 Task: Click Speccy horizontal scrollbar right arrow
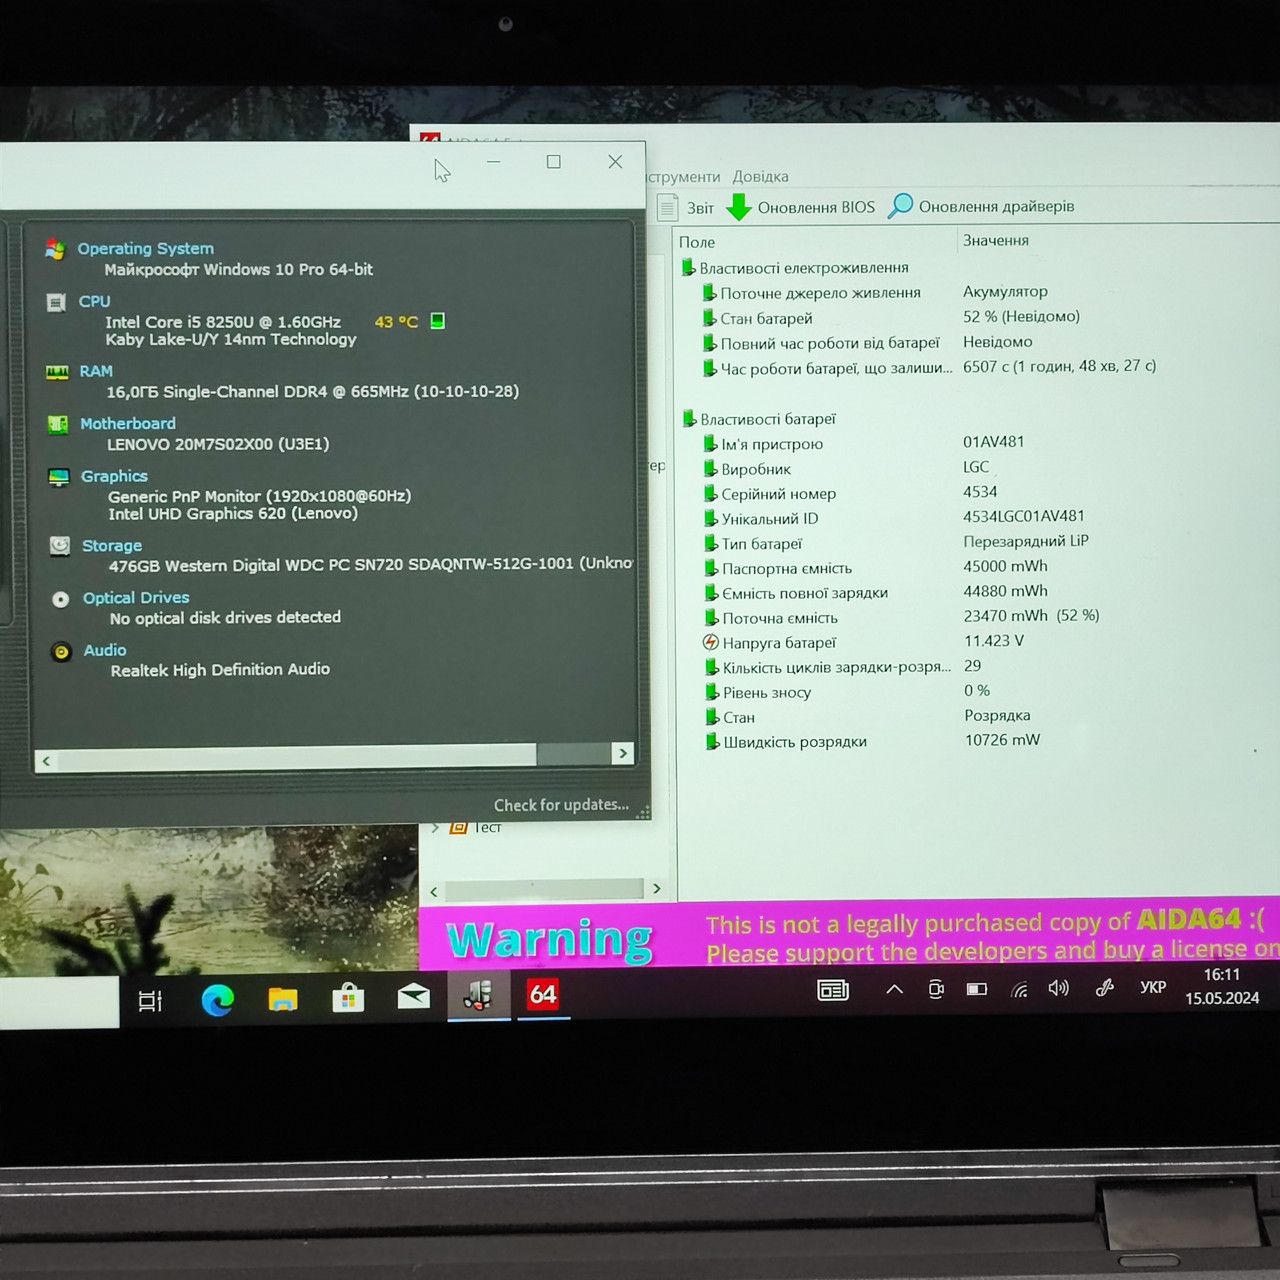point(623,753)
